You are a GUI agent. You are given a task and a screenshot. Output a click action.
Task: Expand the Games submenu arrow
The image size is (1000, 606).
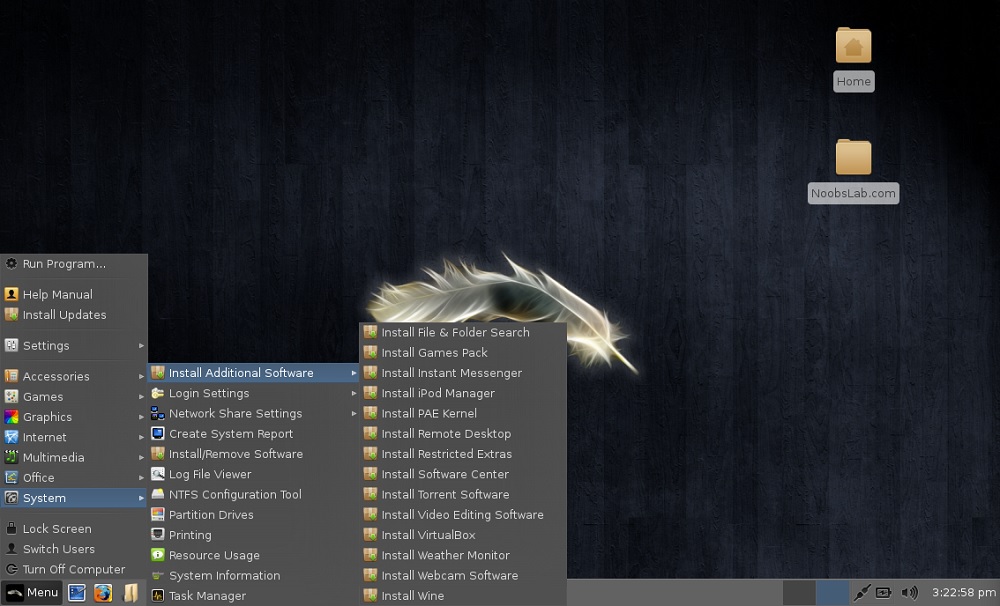(x=141, y=396)
